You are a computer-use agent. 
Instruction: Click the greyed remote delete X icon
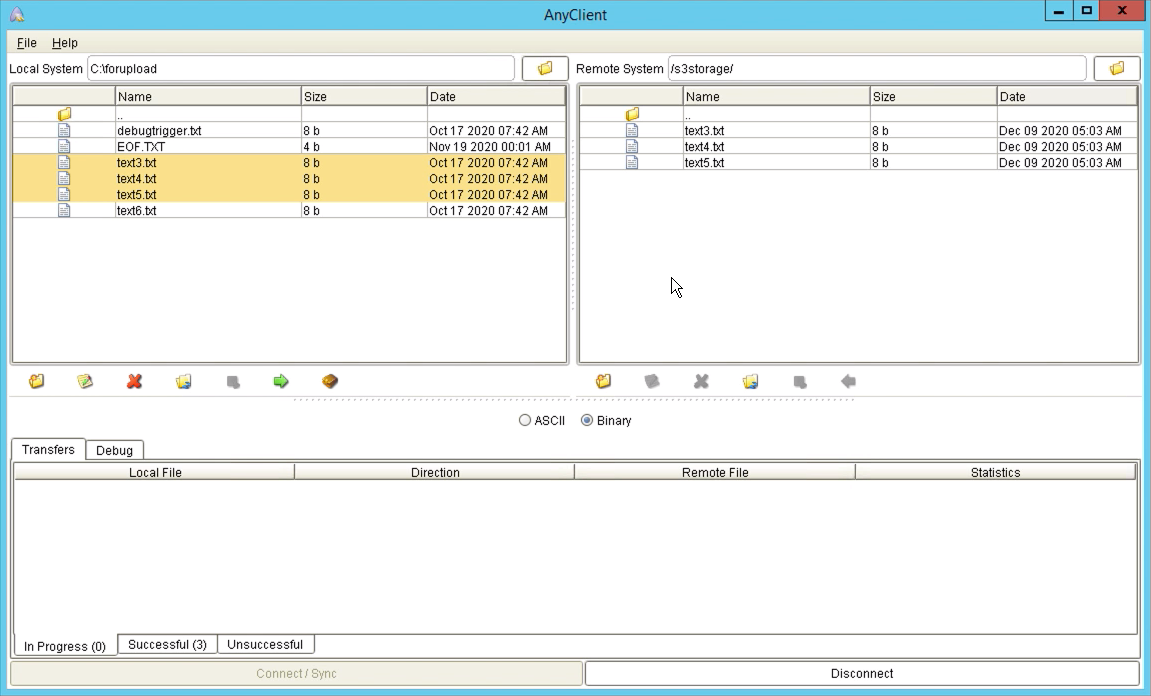(701, 381)
